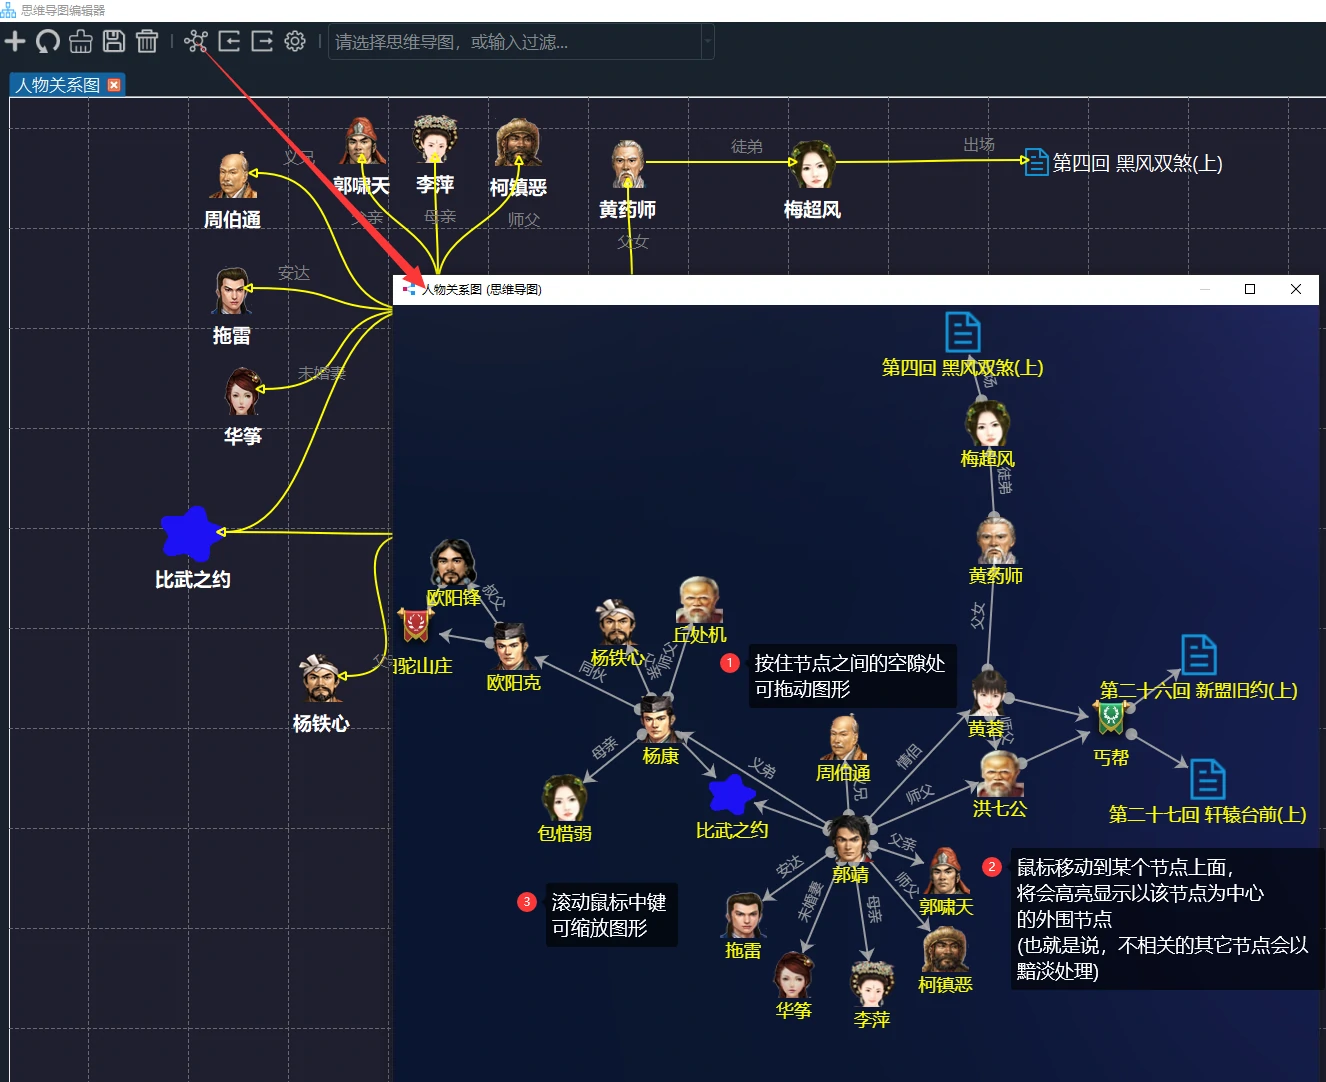Click the add new mind map plus icon
The height and width of the screenshot is (1082, 1326).
click(x=15, y=41)
